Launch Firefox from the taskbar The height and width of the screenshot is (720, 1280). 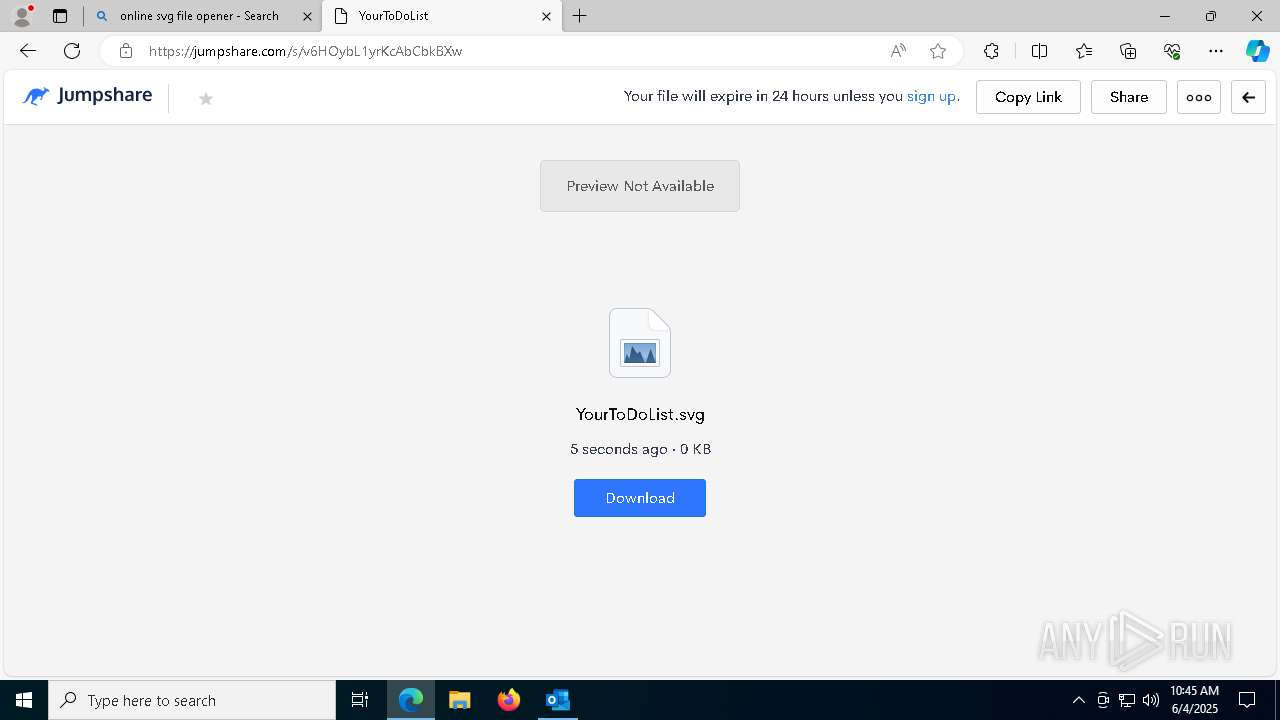pyautogui.click(x=508, y=700)
